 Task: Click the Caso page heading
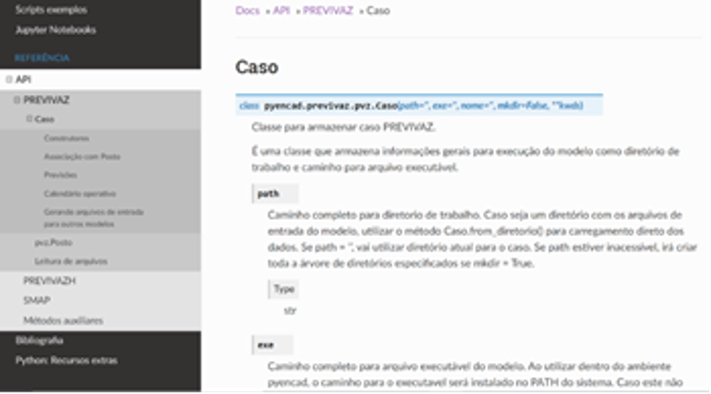[x=257, y=67]
